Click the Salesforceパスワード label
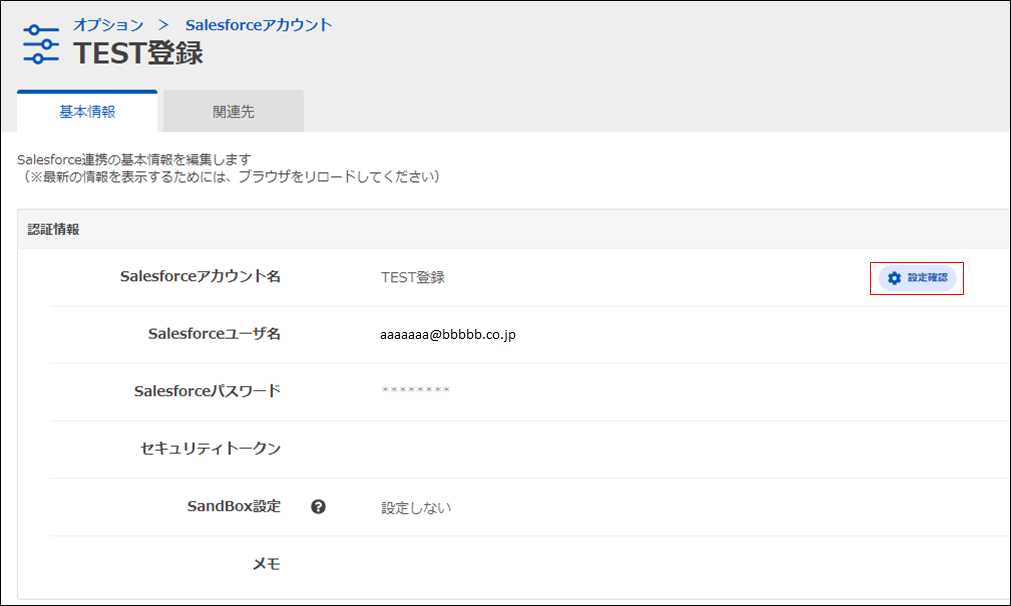1011x606 pixels. coord(208,391)
